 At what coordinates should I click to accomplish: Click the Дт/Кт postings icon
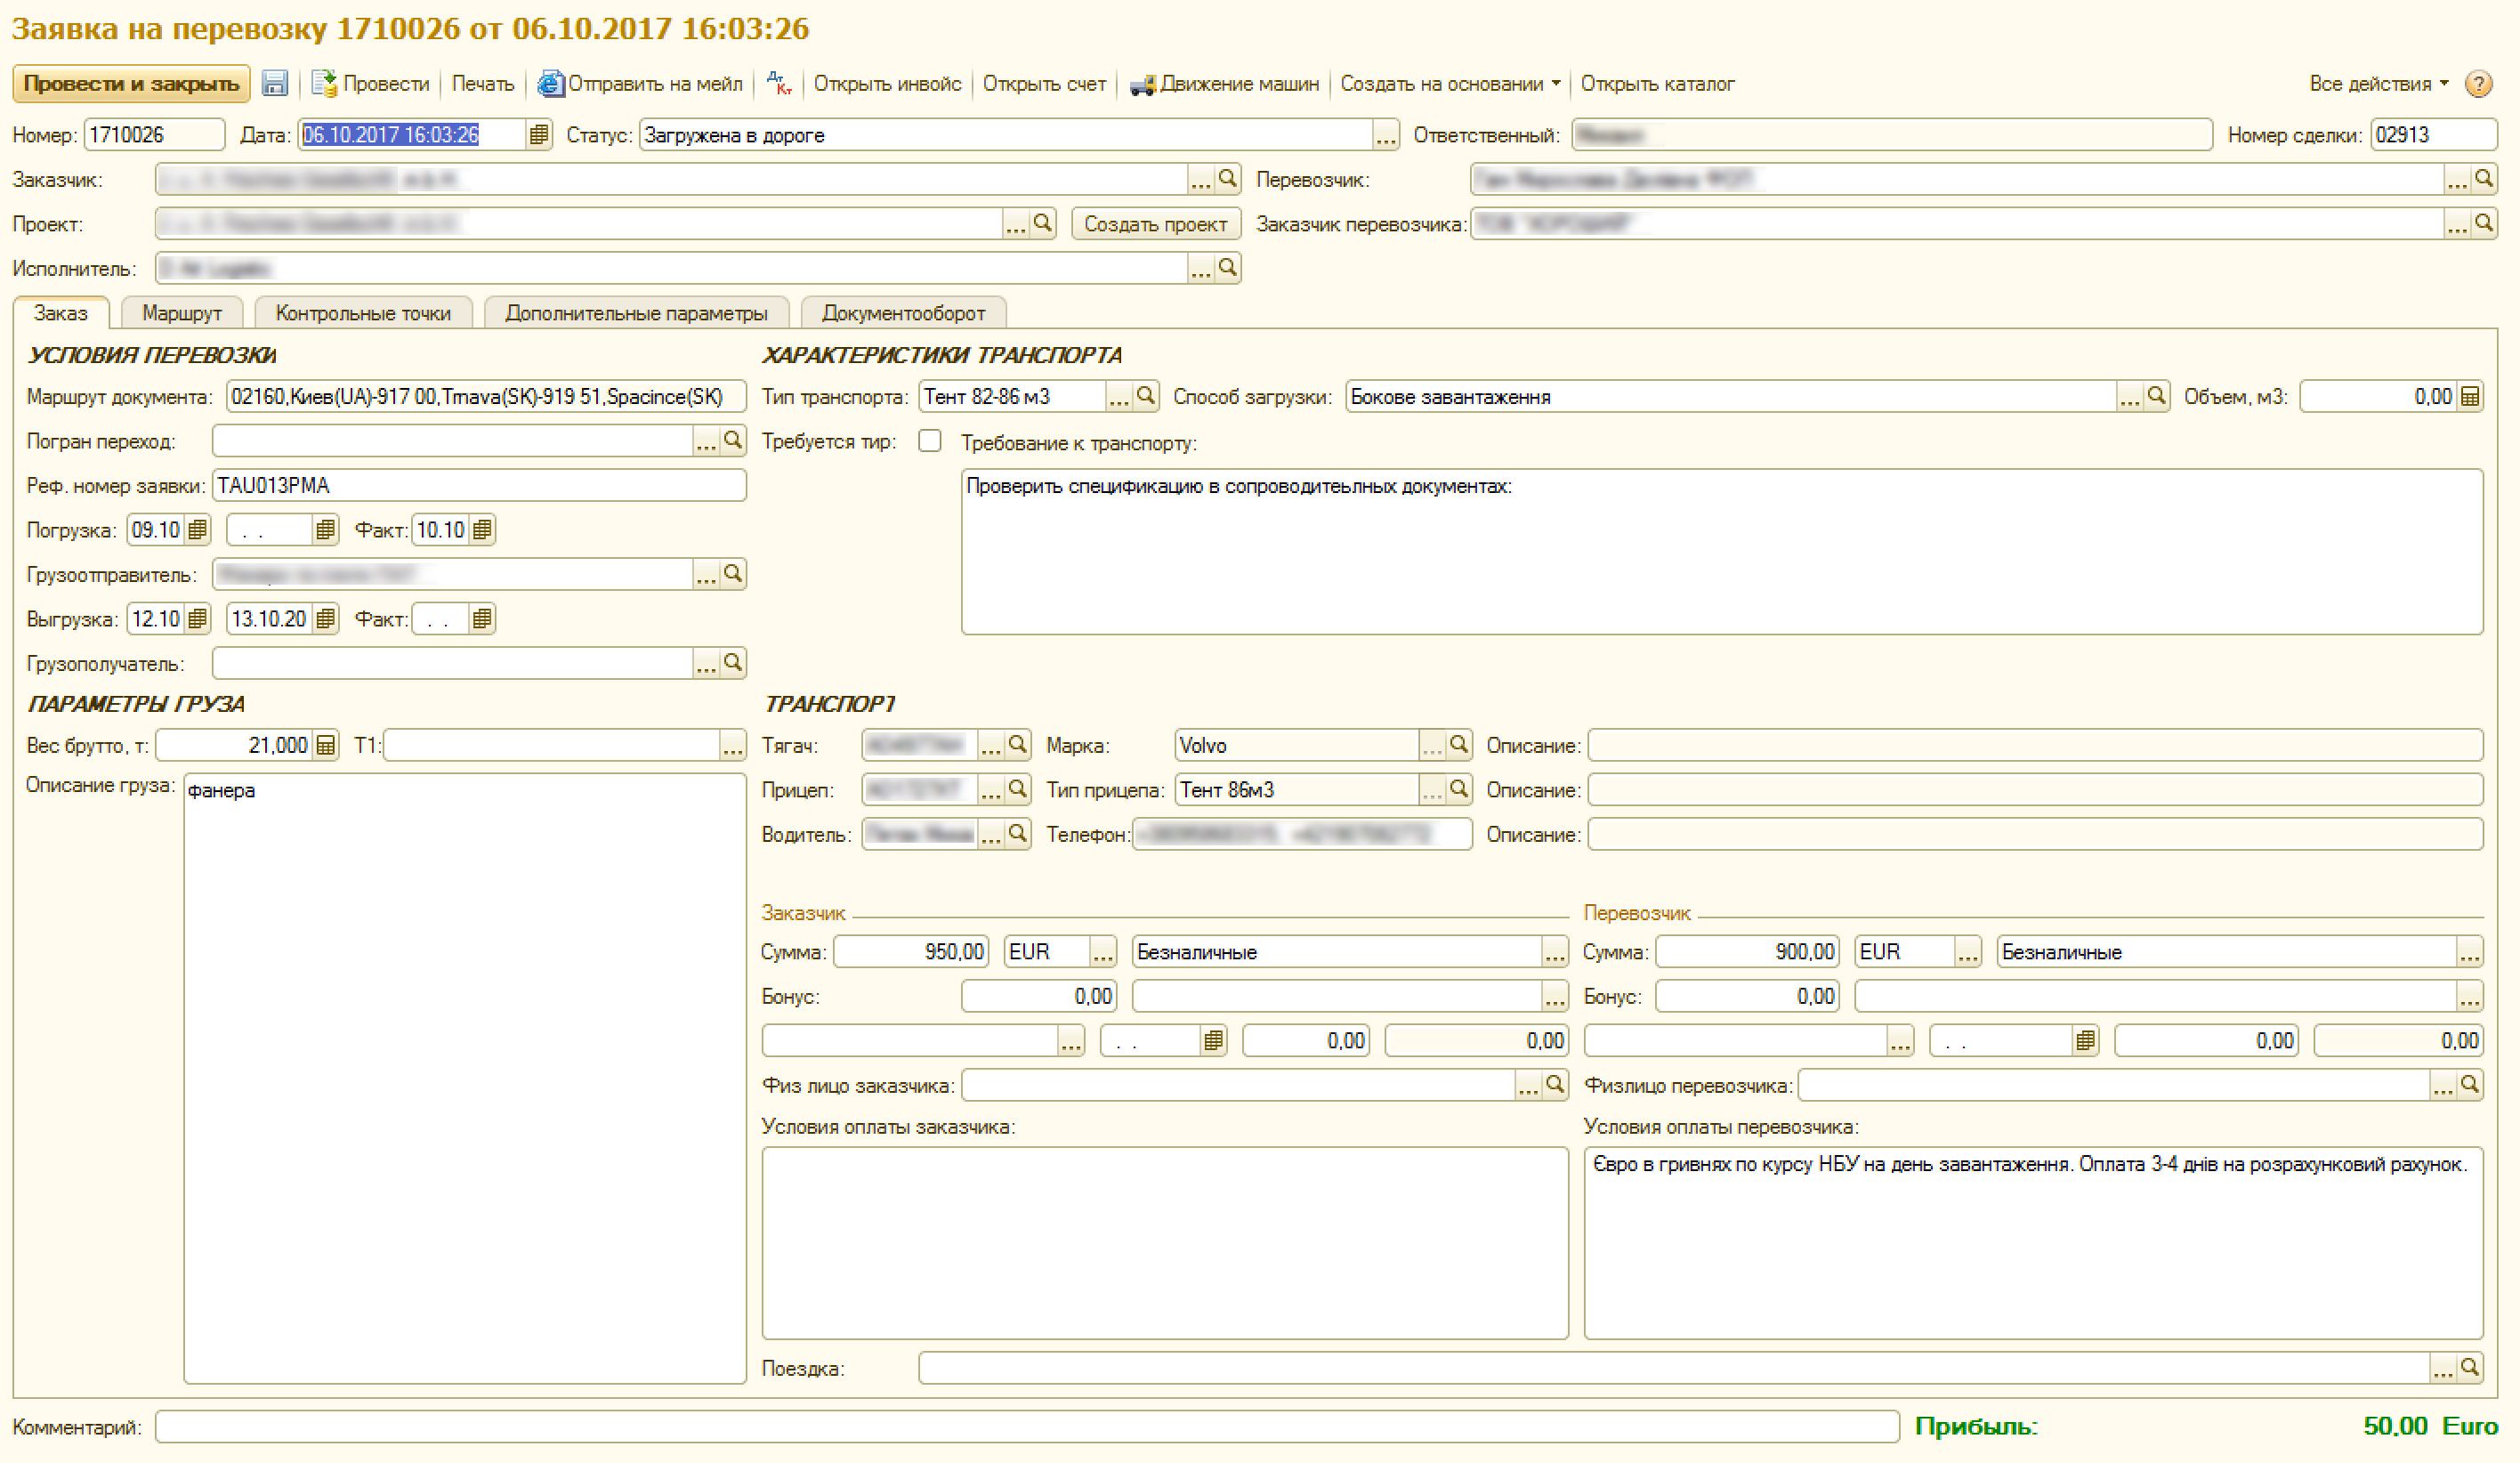point(779,84)
